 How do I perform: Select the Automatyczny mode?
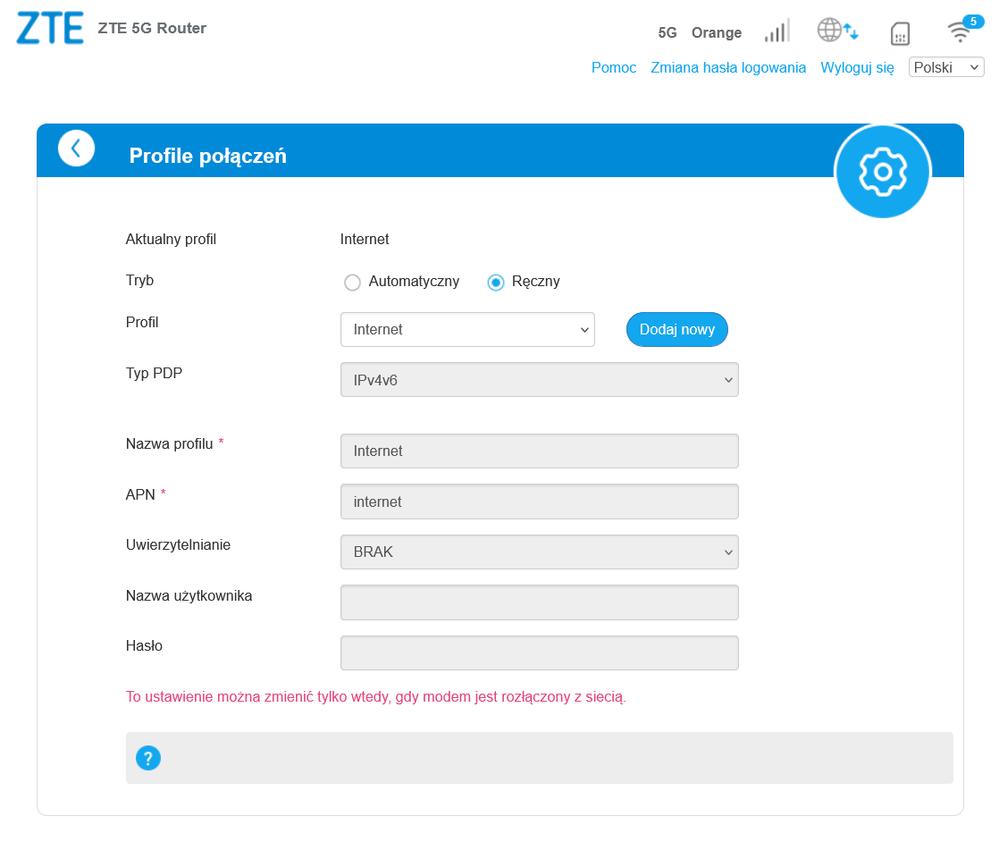[352, 282]
